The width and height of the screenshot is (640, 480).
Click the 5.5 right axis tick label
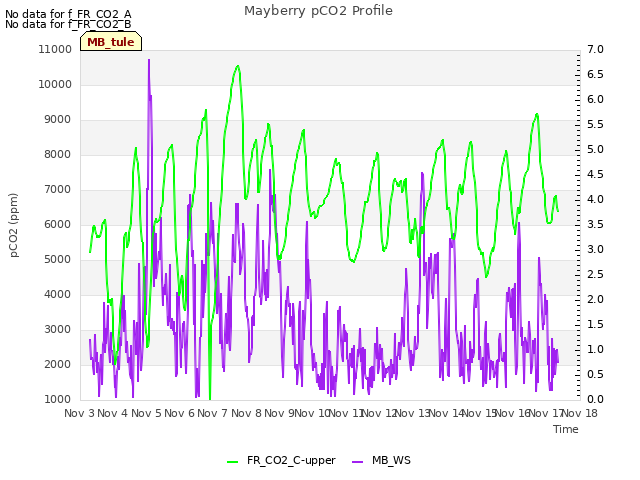click(595, 124)
